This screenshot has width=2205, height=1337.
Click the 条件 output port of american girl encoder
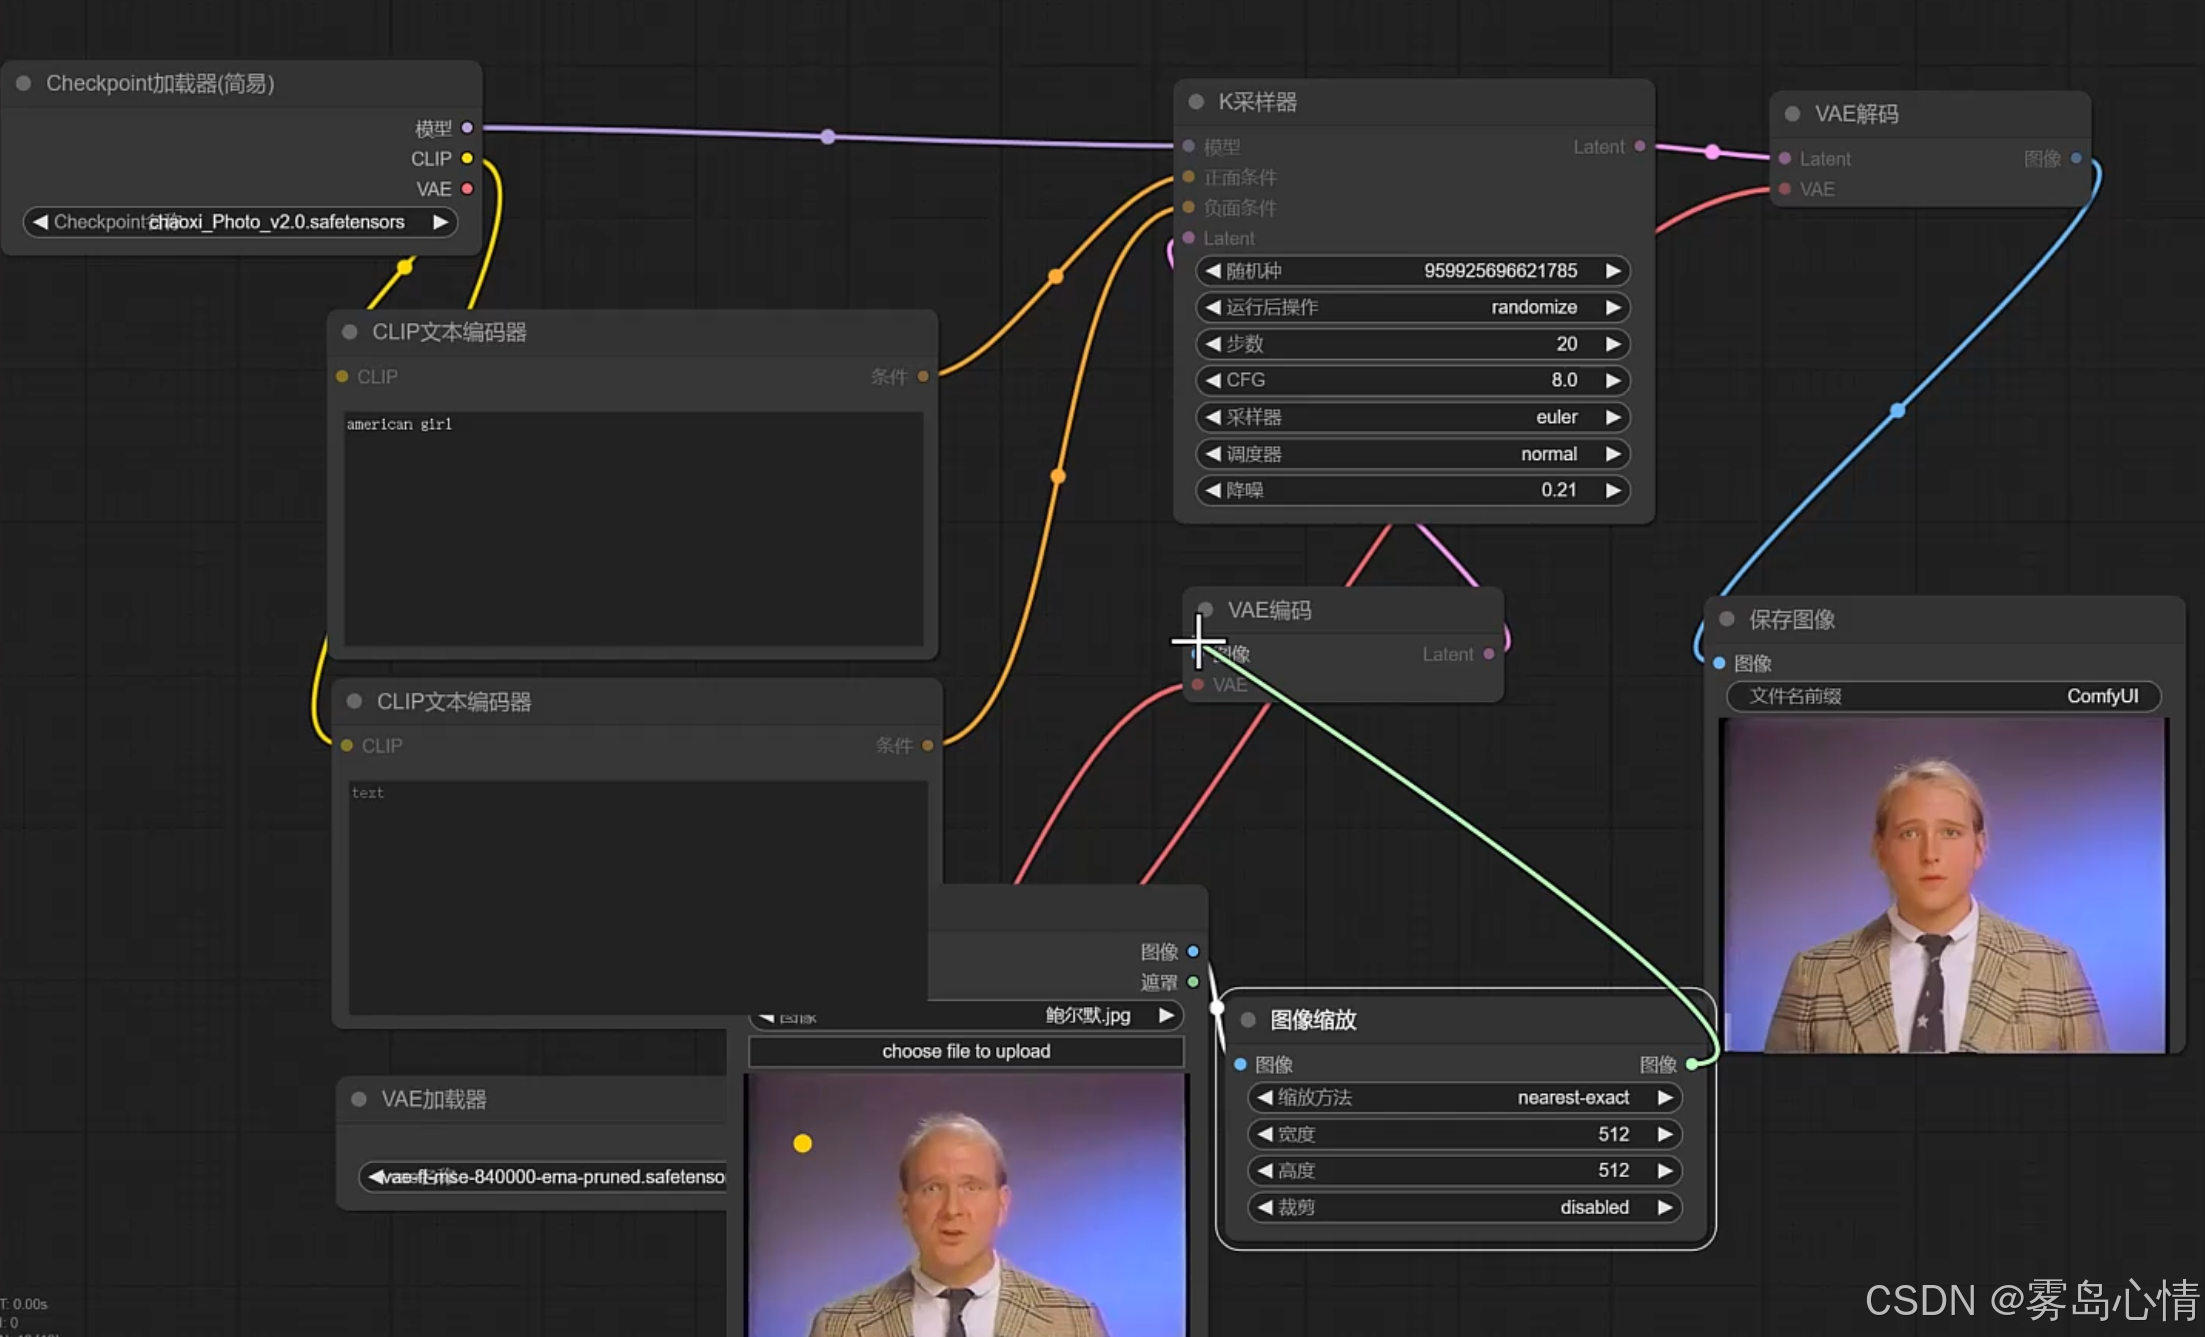coord(923,376)
